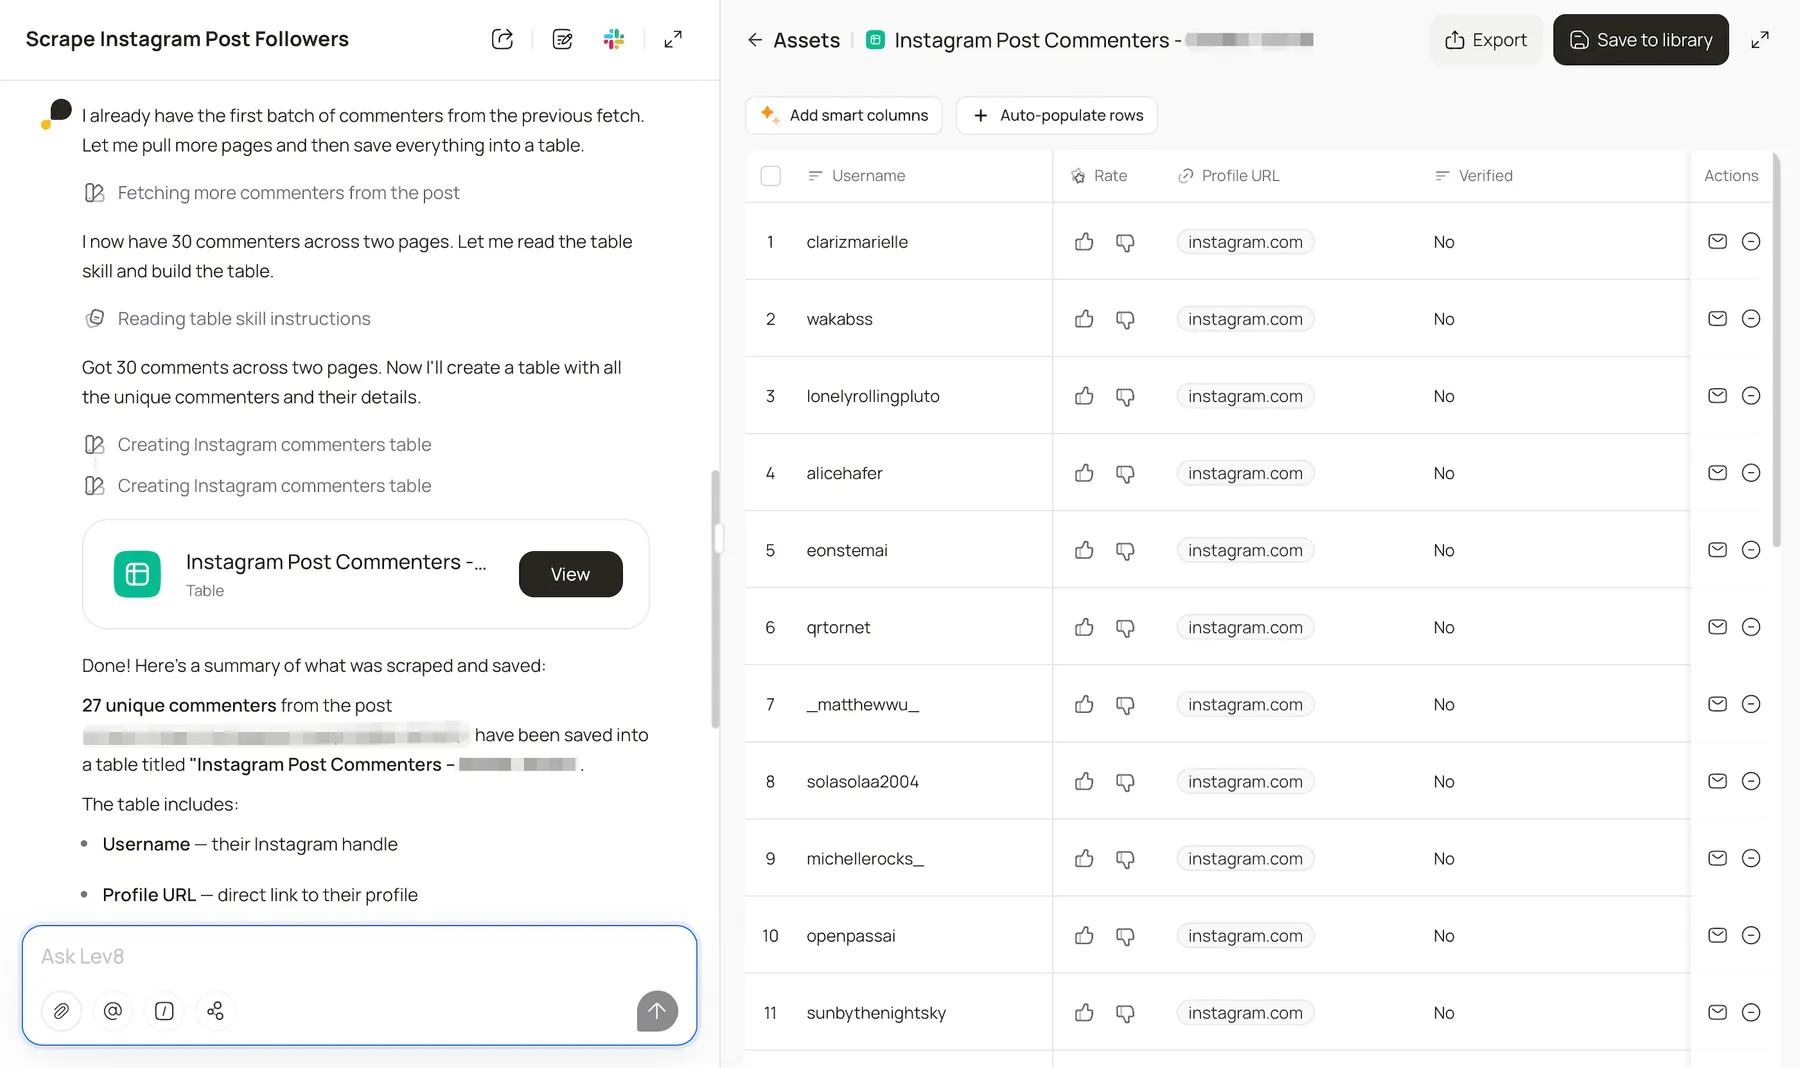Expand the chat panel
1800x1068 pixels.
673,39
